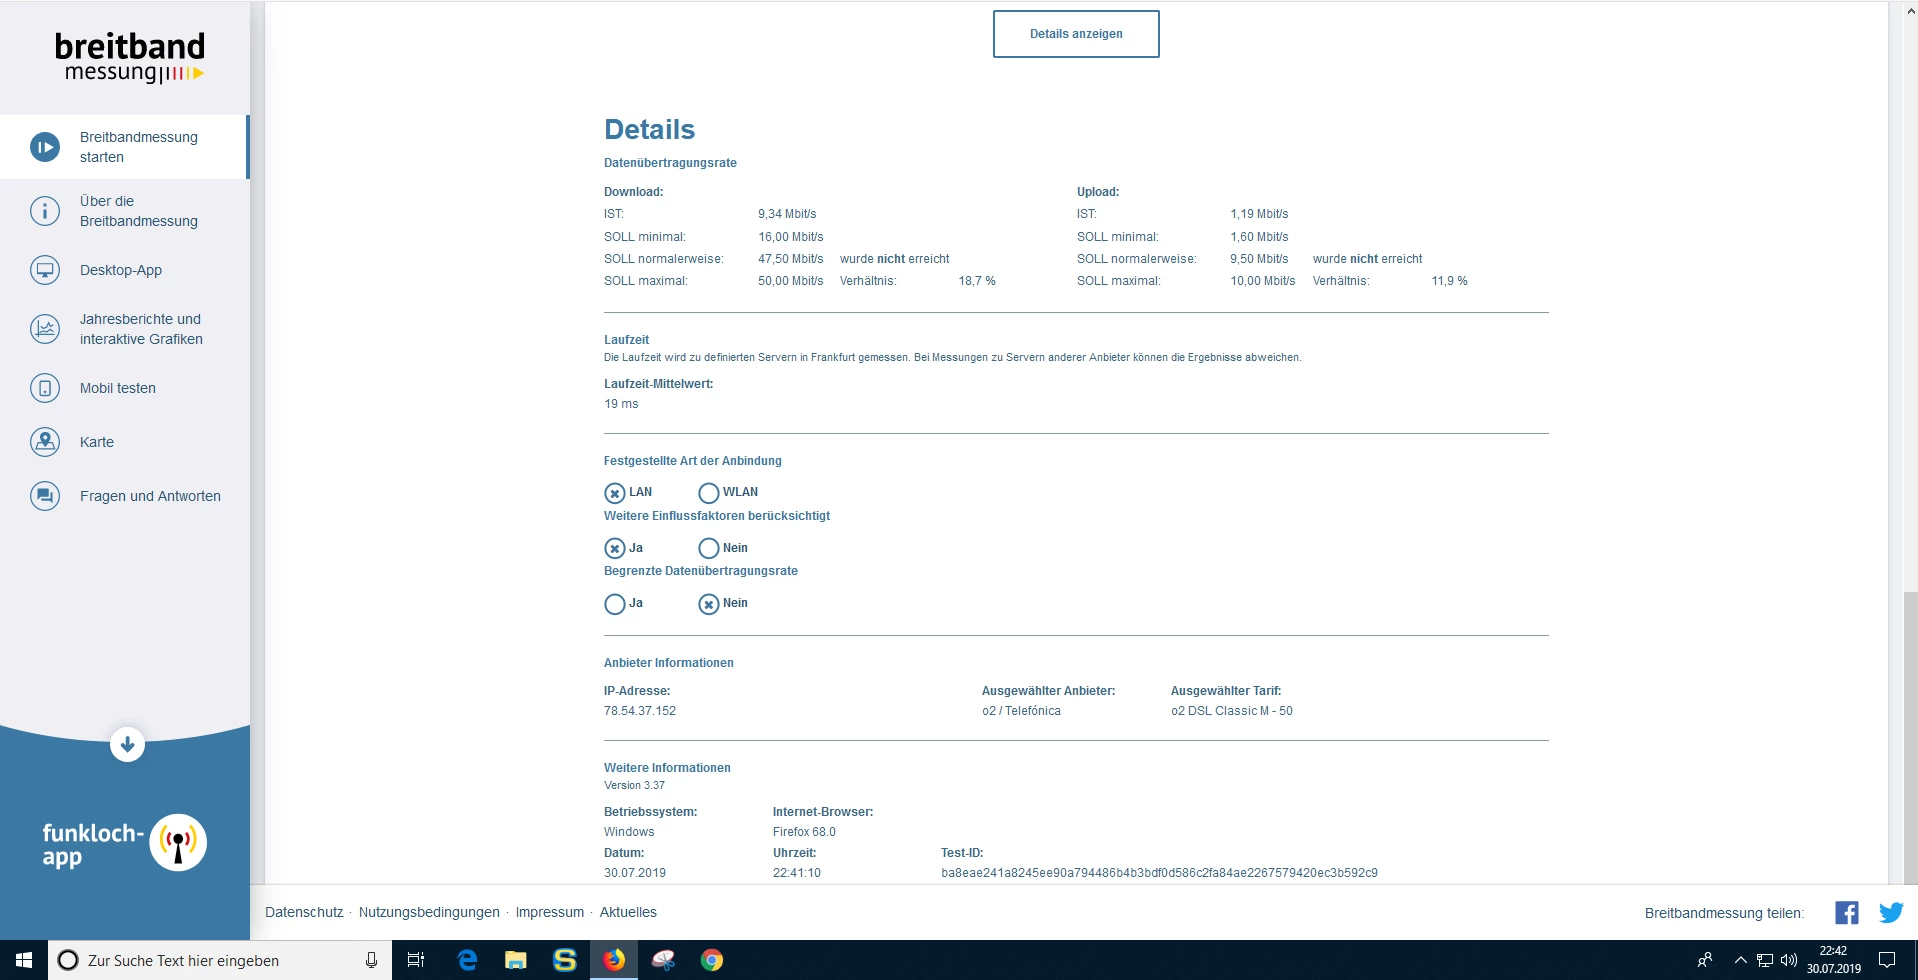This screenshot has height=980, width=1918.
Task: Select Ja under Begrenzte Datenübertragungsrate
Action: click(615, 604)
